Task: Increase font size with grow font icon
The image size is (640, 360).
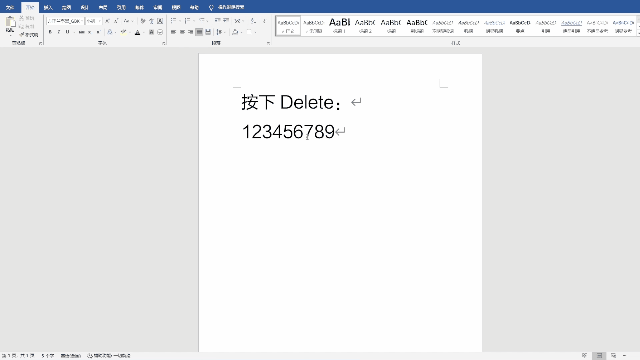Action: [107, 21]
